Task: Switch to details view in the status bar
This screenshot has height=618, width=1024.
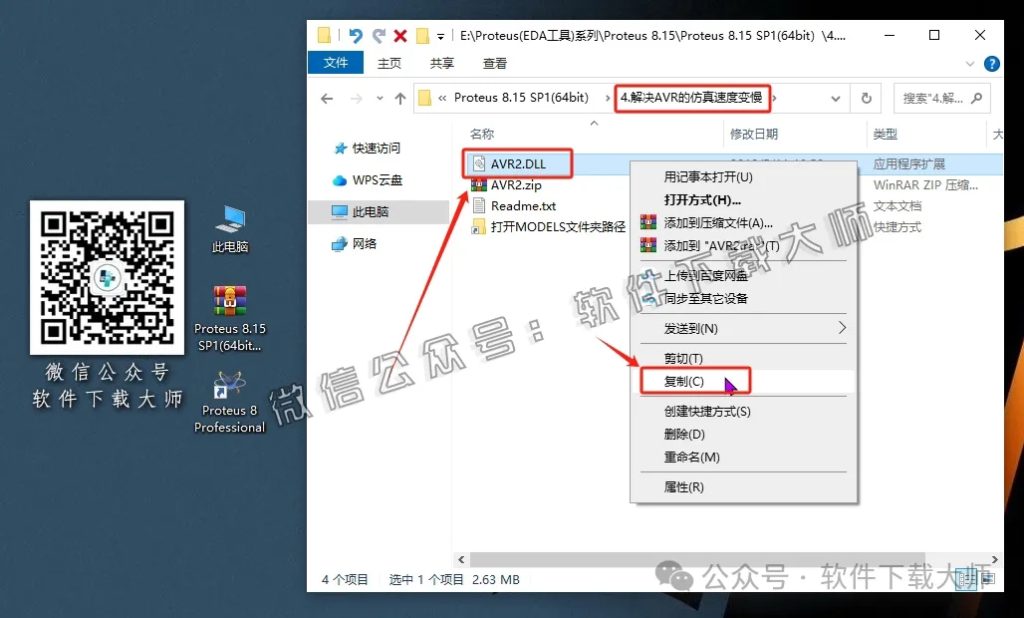Action: pos(966,579)
